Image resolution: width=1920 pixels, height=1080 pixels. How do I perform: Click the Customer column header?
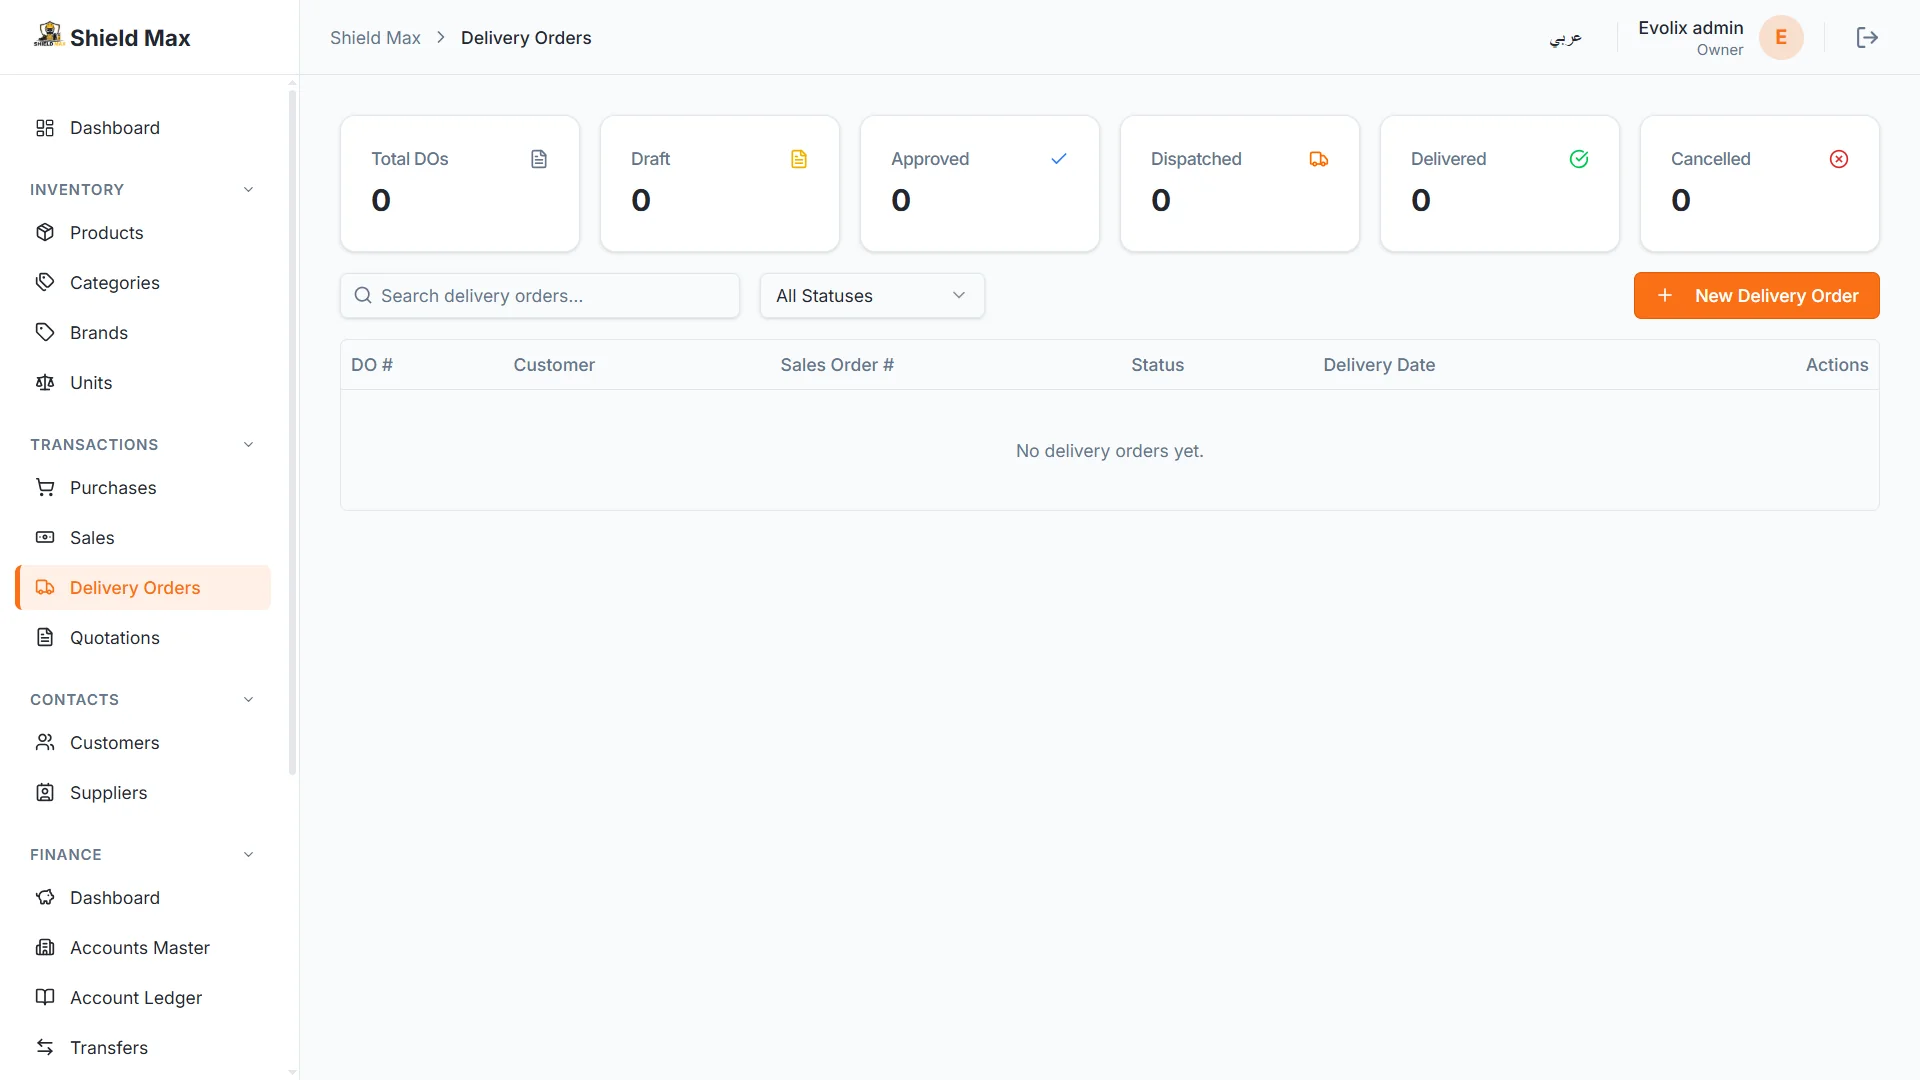click(554, 365)
